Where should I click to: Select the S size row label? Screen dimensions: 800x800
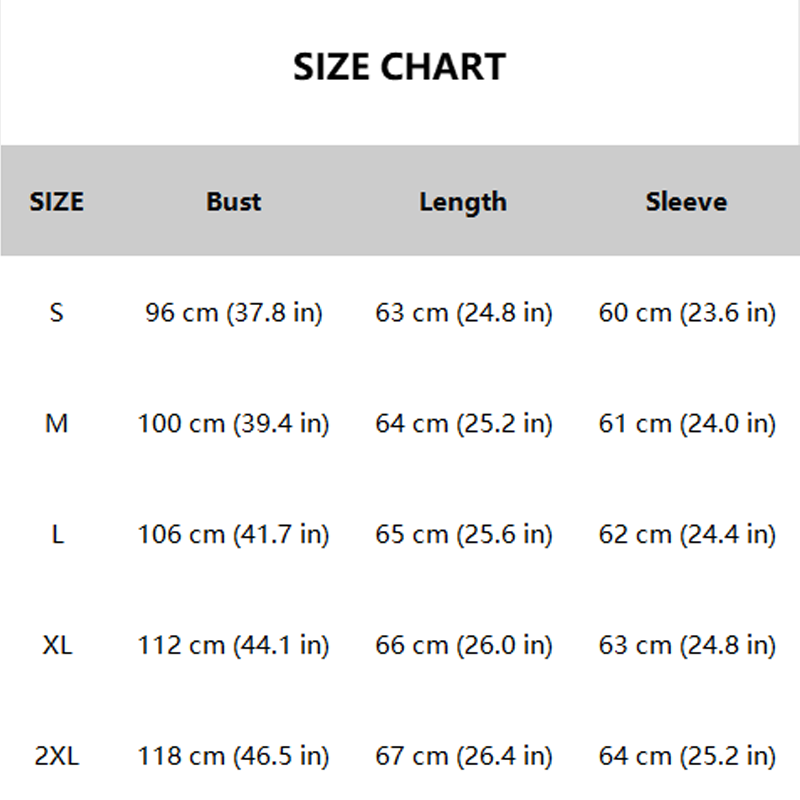tap(57, 313)
